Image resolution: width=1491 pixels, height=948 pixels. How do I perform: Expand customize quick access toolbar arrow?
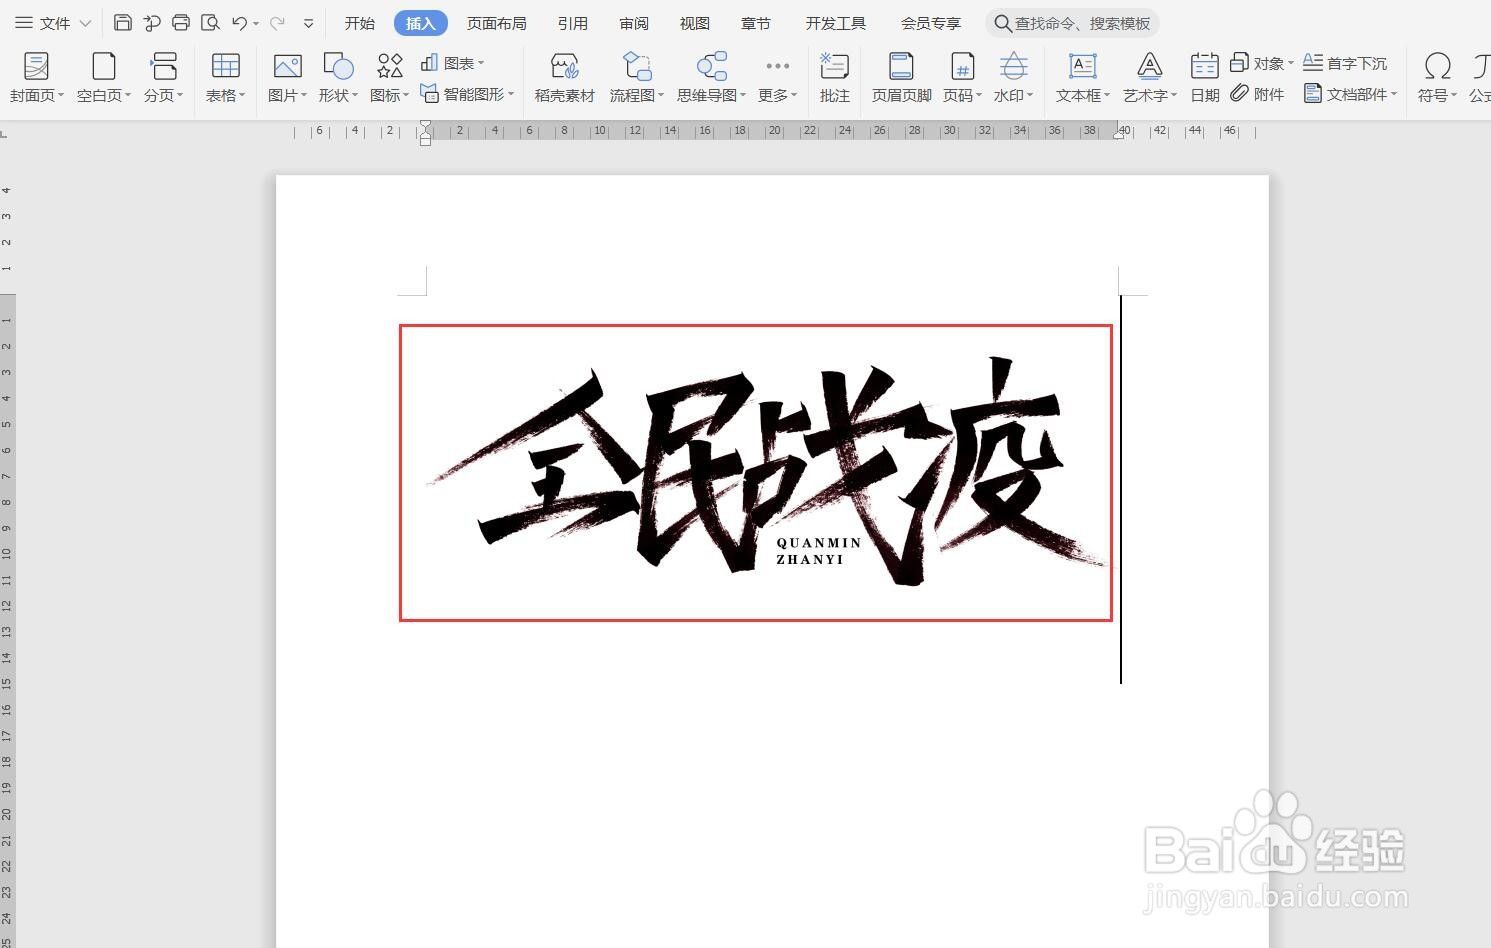point(309,23)
